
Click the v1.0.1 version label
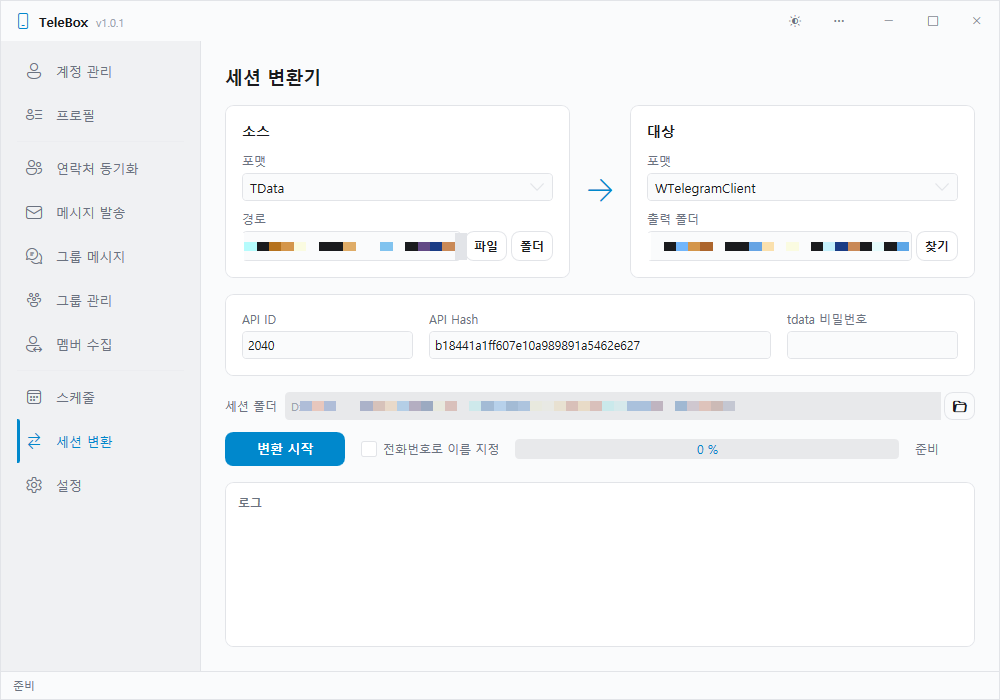click(110, 23)
